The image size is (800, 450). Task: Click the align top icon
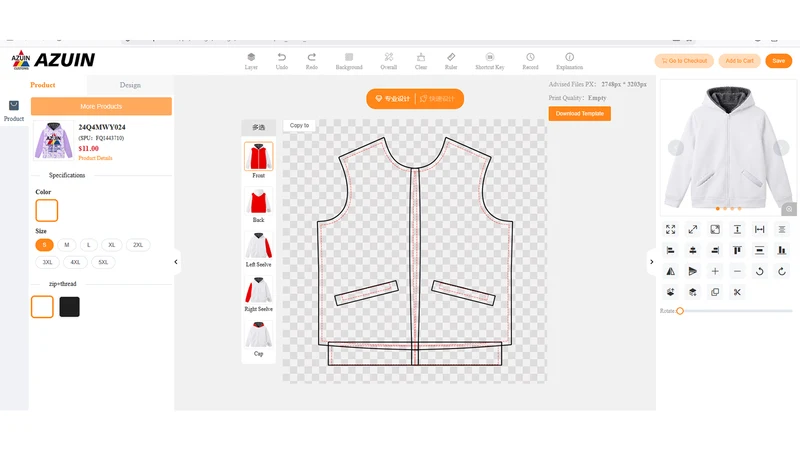(737, 251)
